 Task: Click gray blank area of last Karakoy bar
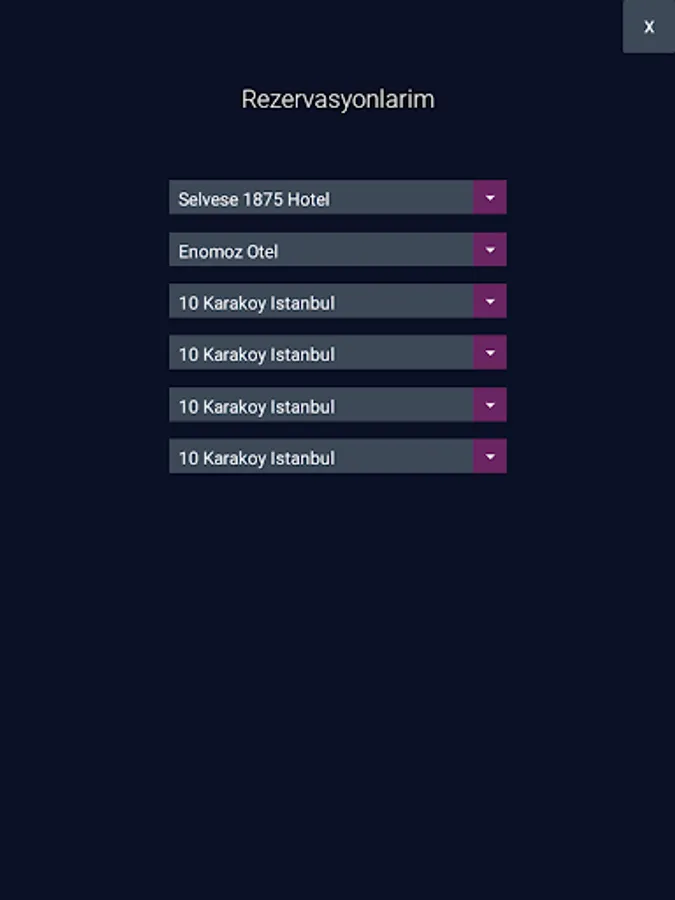[x=404, y=456]
